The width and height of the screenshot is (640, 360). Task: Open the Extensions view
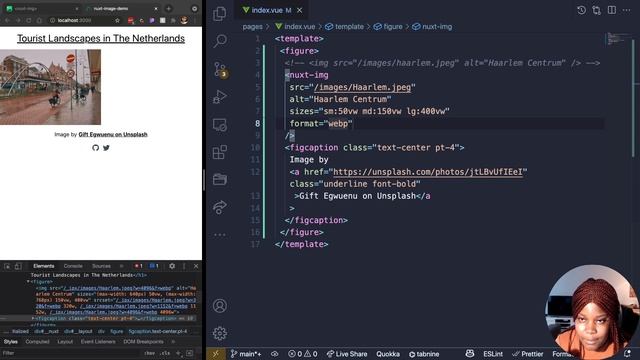pyautogui.click(x=220, y=152)
